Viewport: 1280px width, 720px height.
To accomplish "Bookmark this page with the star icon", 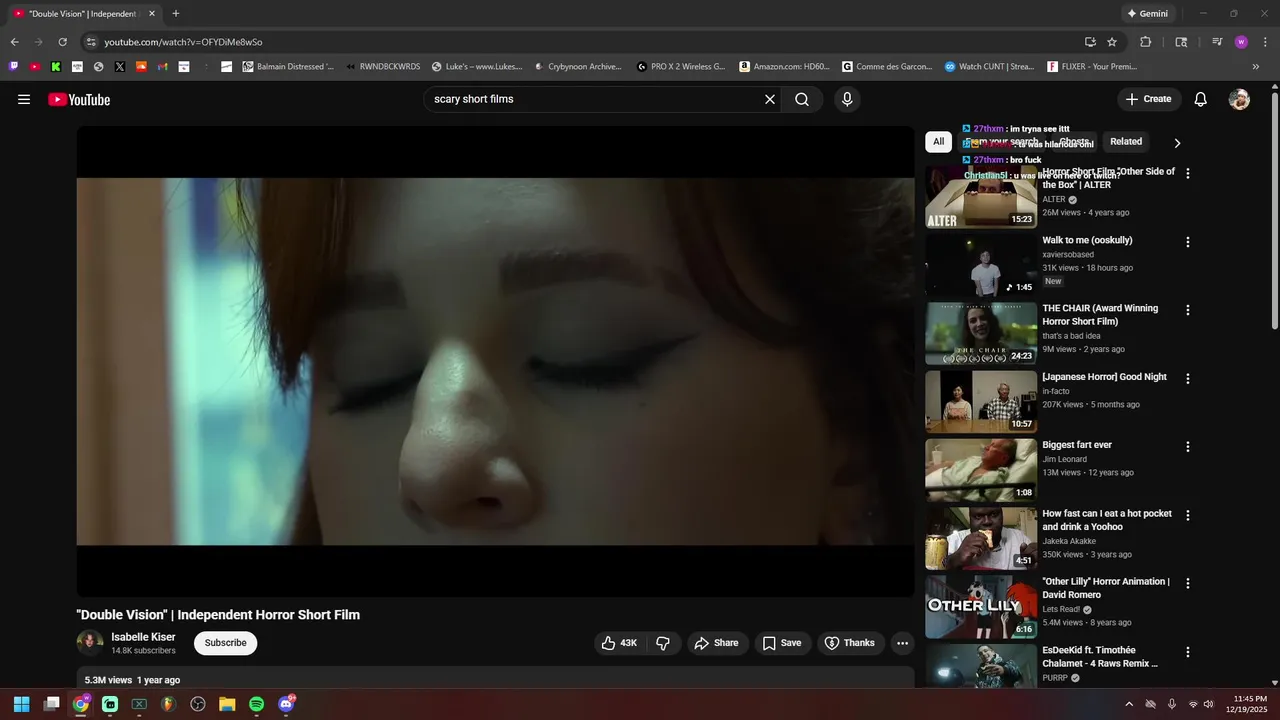I will [1112, 42].
